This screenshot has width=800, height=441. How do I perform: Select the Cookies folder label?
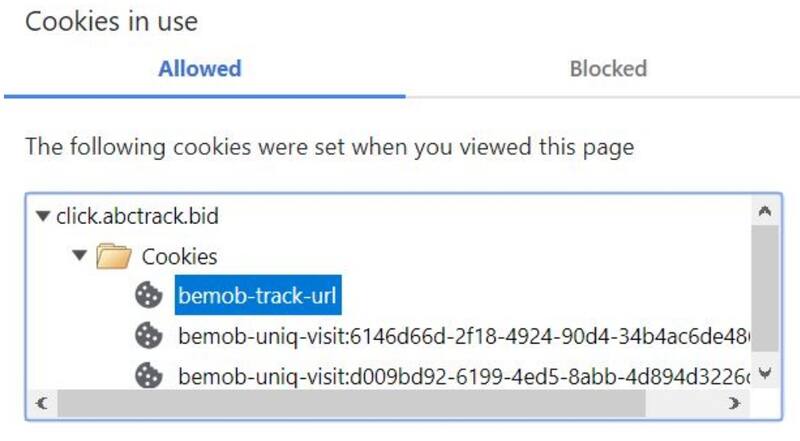tap(179, 256)
